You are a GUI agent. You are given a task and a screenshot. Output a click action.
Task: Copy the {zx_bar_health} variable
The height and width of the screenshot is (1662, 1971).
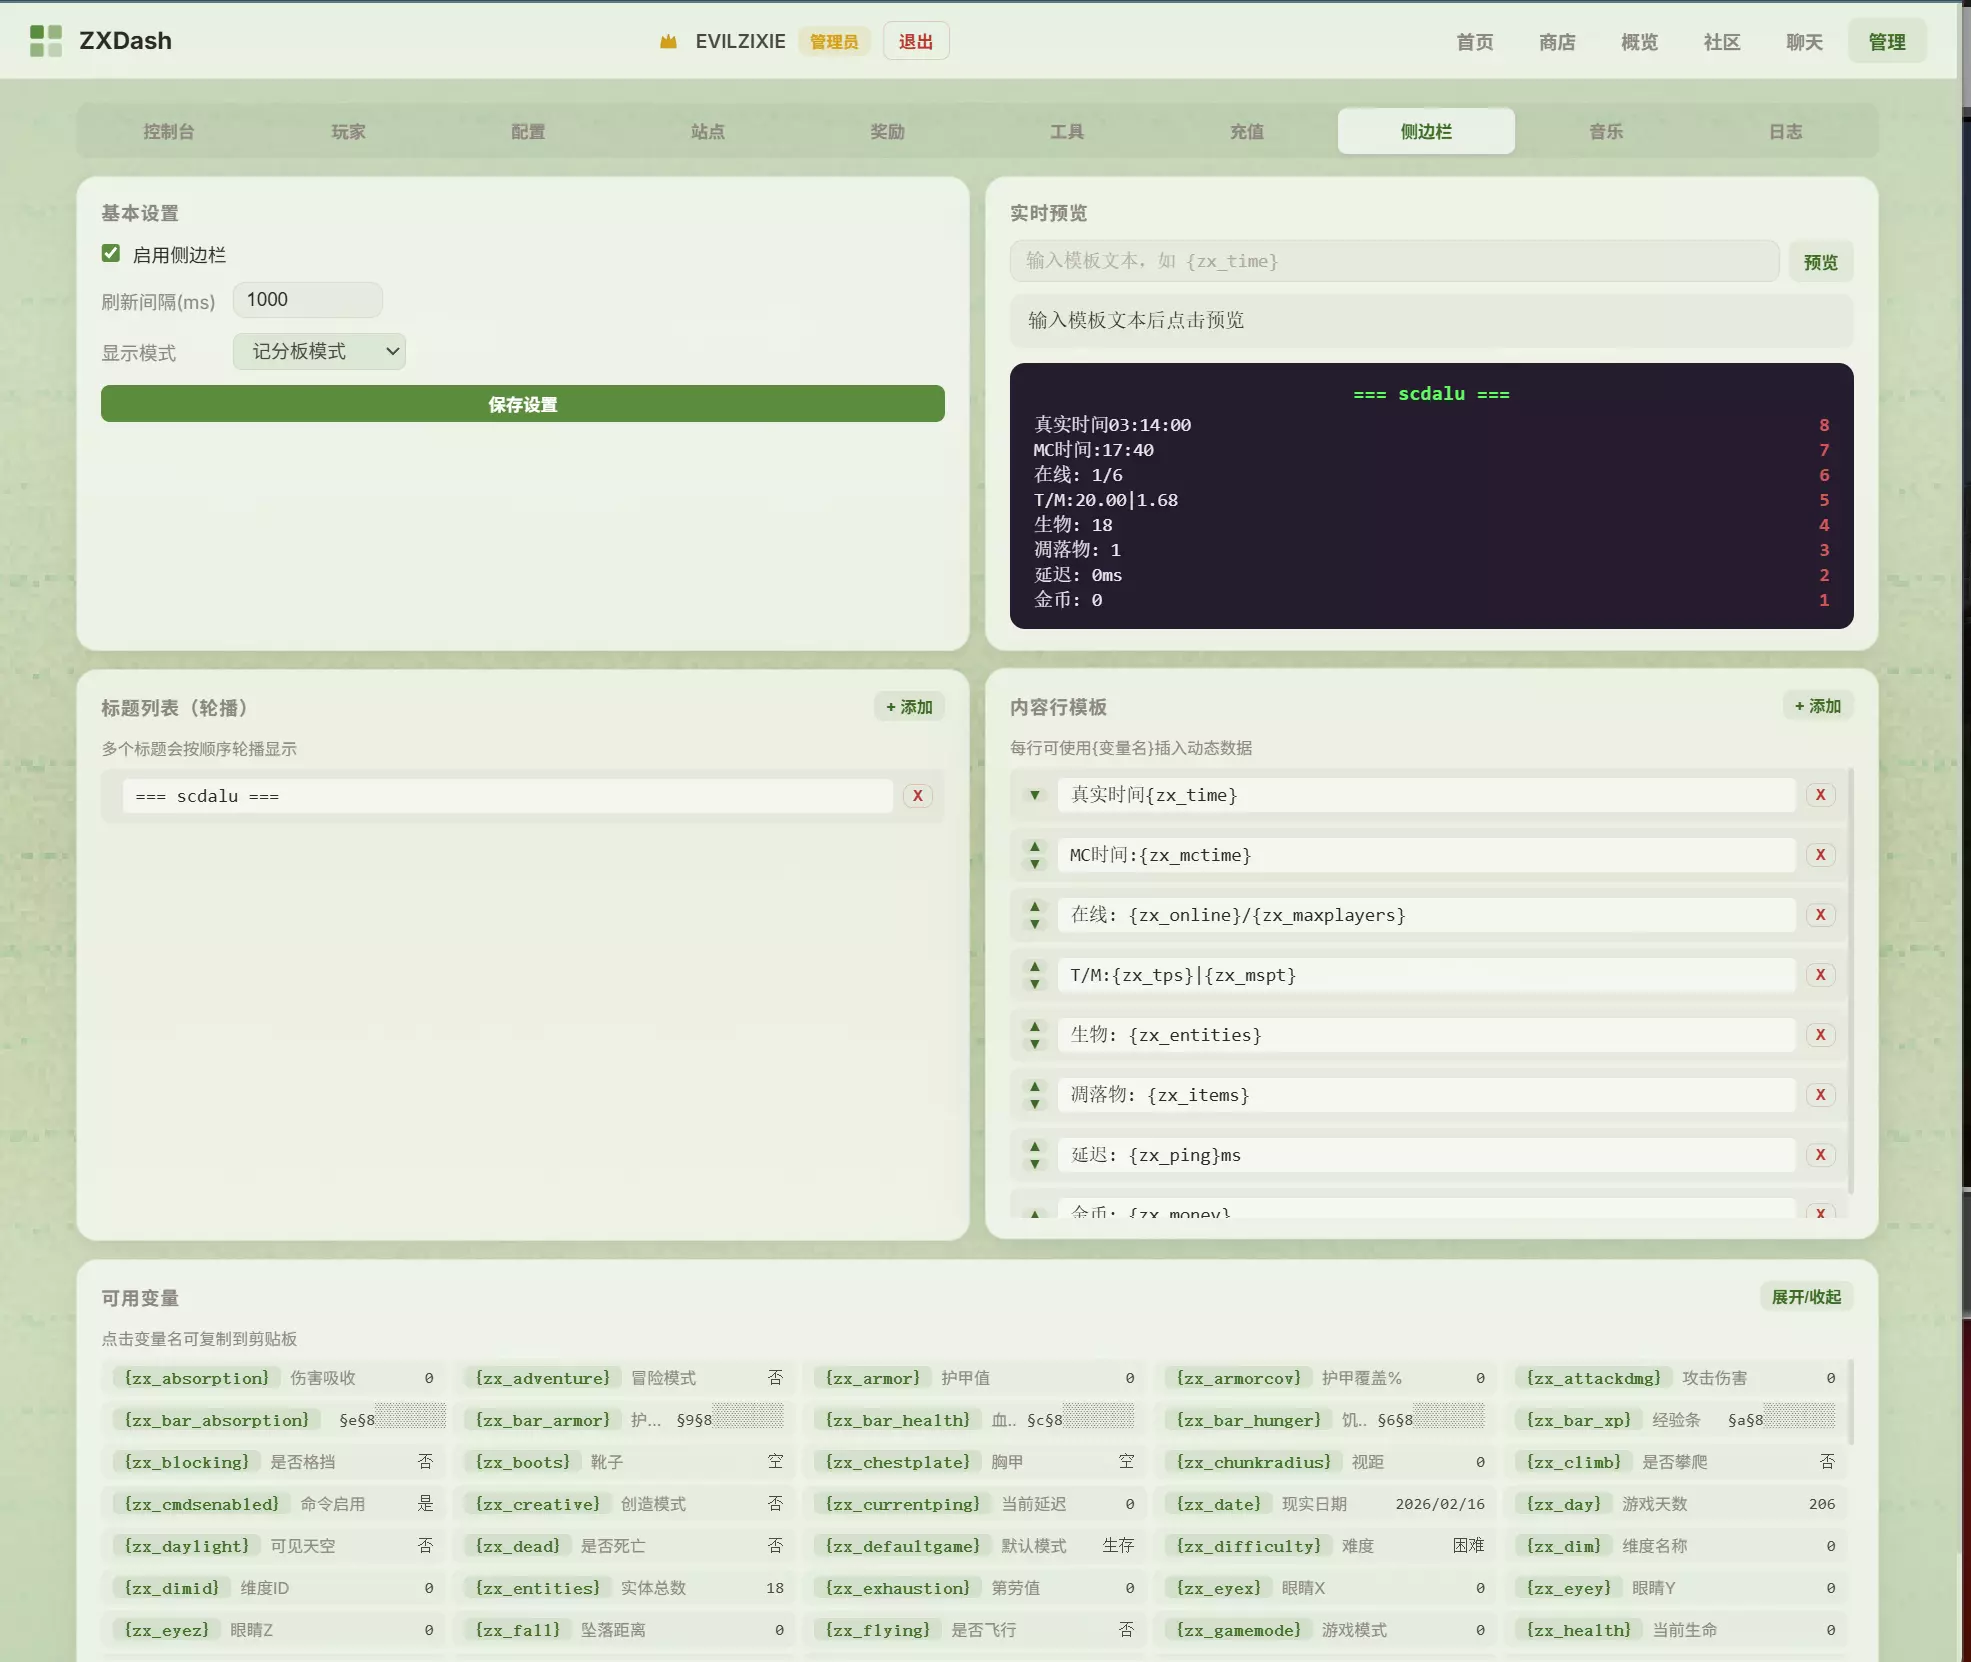coord(898,1420)
